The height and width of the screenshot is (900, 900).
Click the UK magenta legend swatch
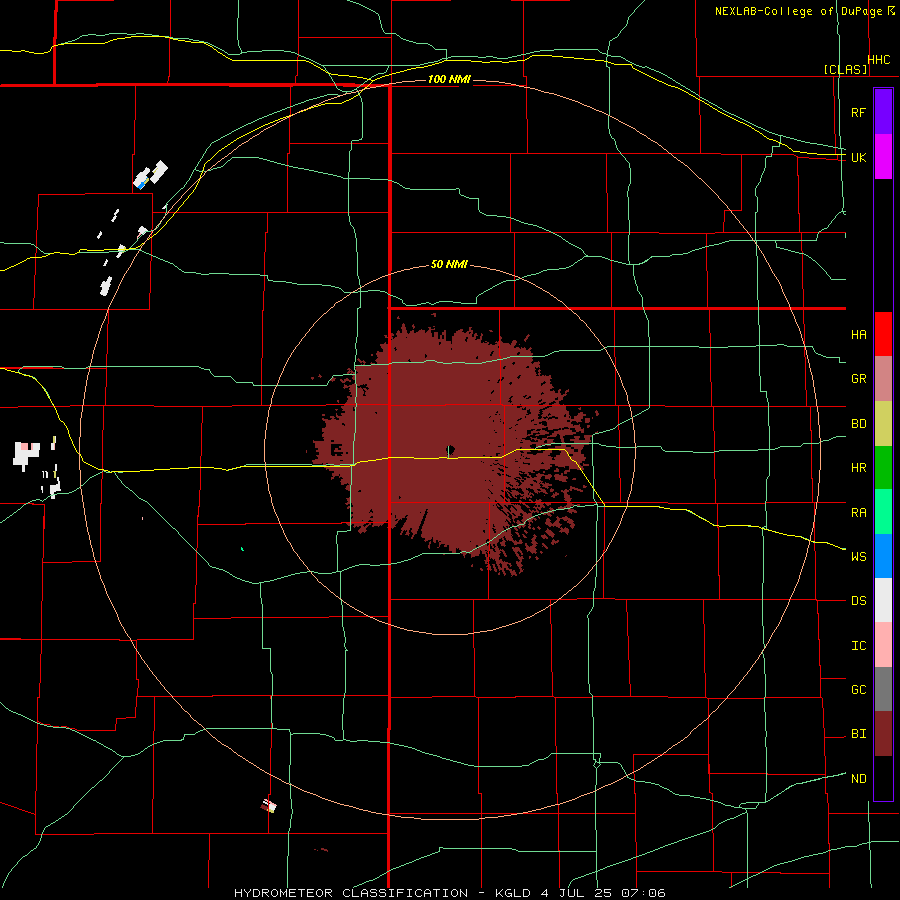883,157
